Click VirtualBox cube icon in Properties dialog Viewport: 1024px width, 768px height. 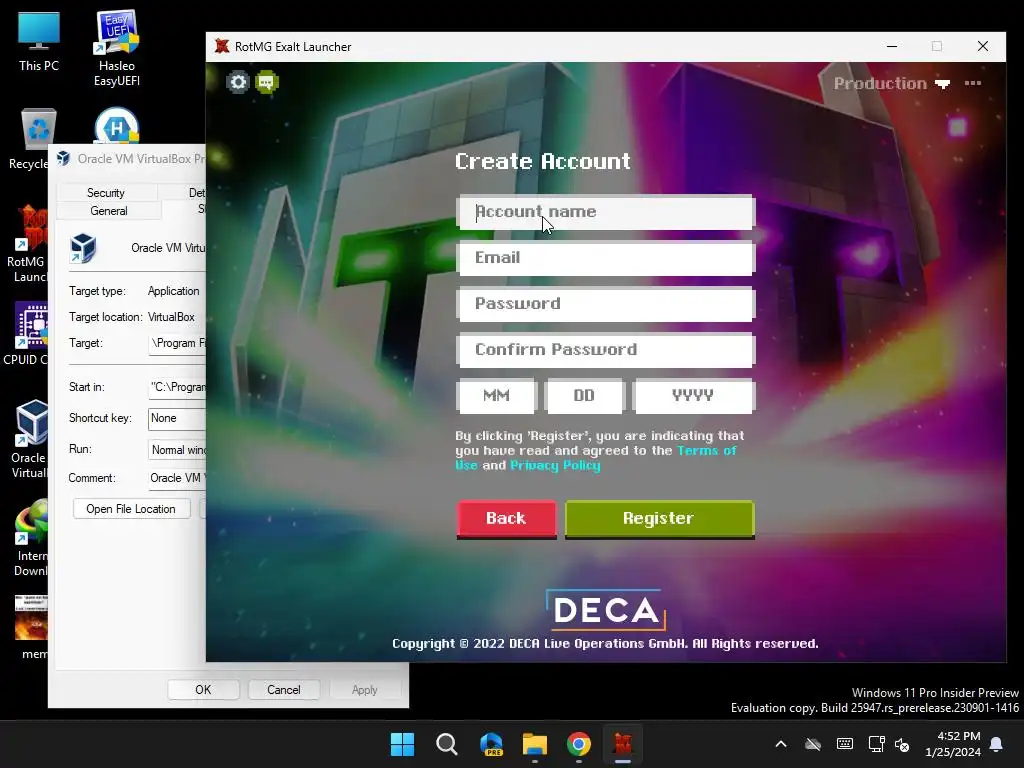pos(83,248)
